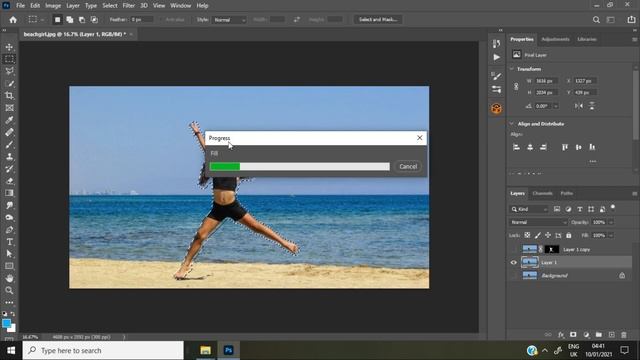
Task: Click the foreground color swatch
Action: pyautogui.click(x=6, y=323)
